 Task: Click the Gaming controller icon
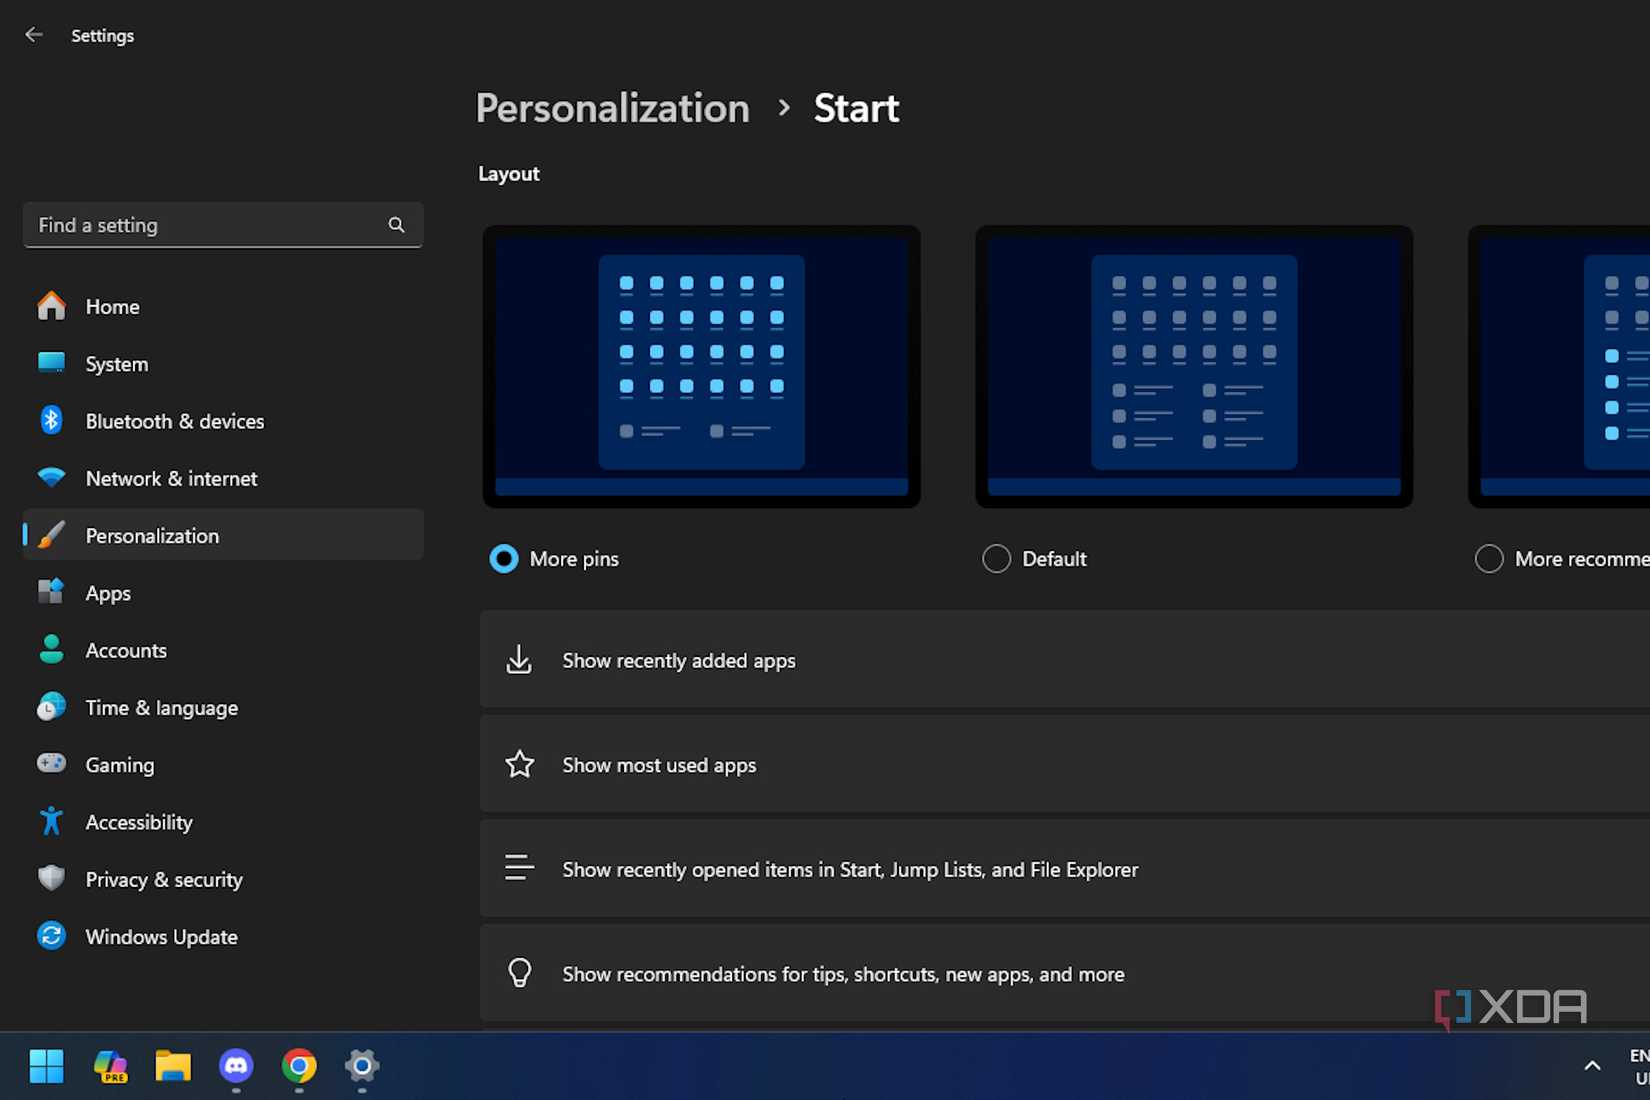(51, 764)
